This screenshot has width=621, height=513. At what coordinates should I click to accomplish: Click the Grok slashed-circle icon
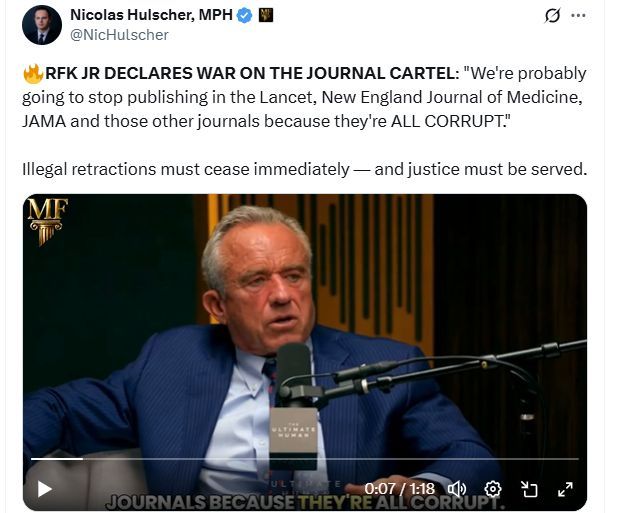click(552, 15)
